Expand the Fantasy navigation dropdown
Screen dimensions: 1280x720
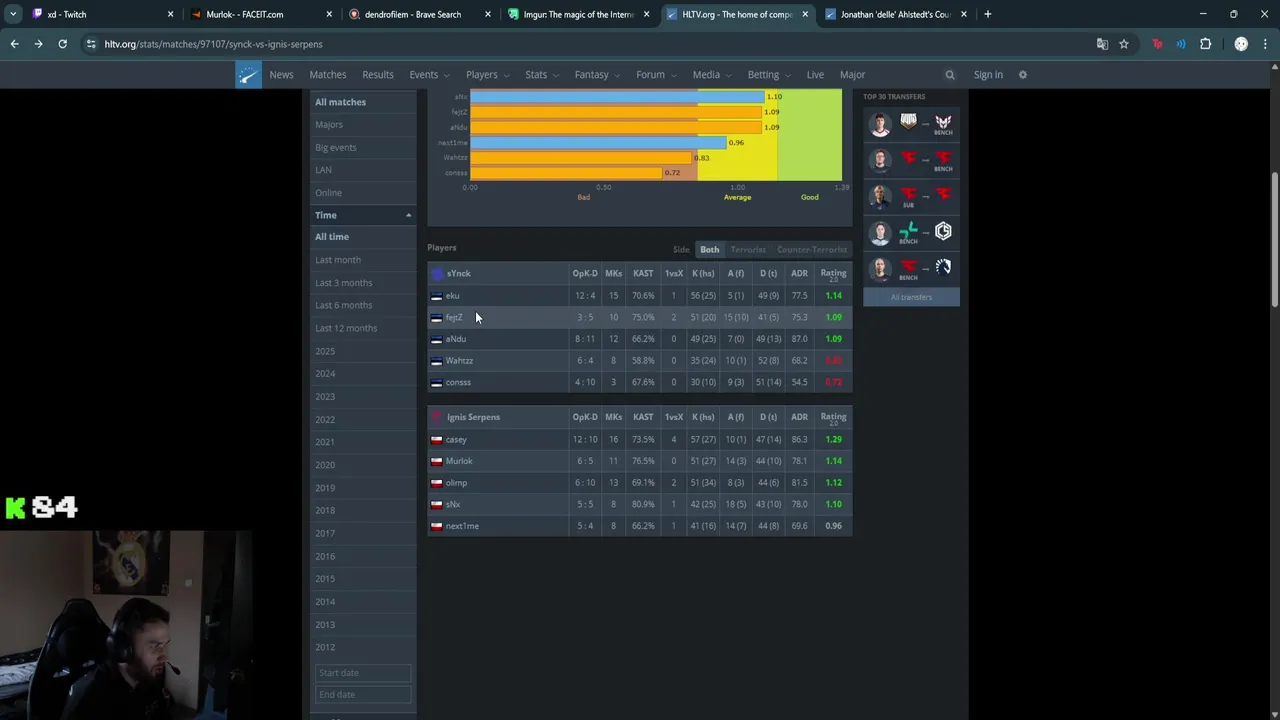tap(597, 75)
